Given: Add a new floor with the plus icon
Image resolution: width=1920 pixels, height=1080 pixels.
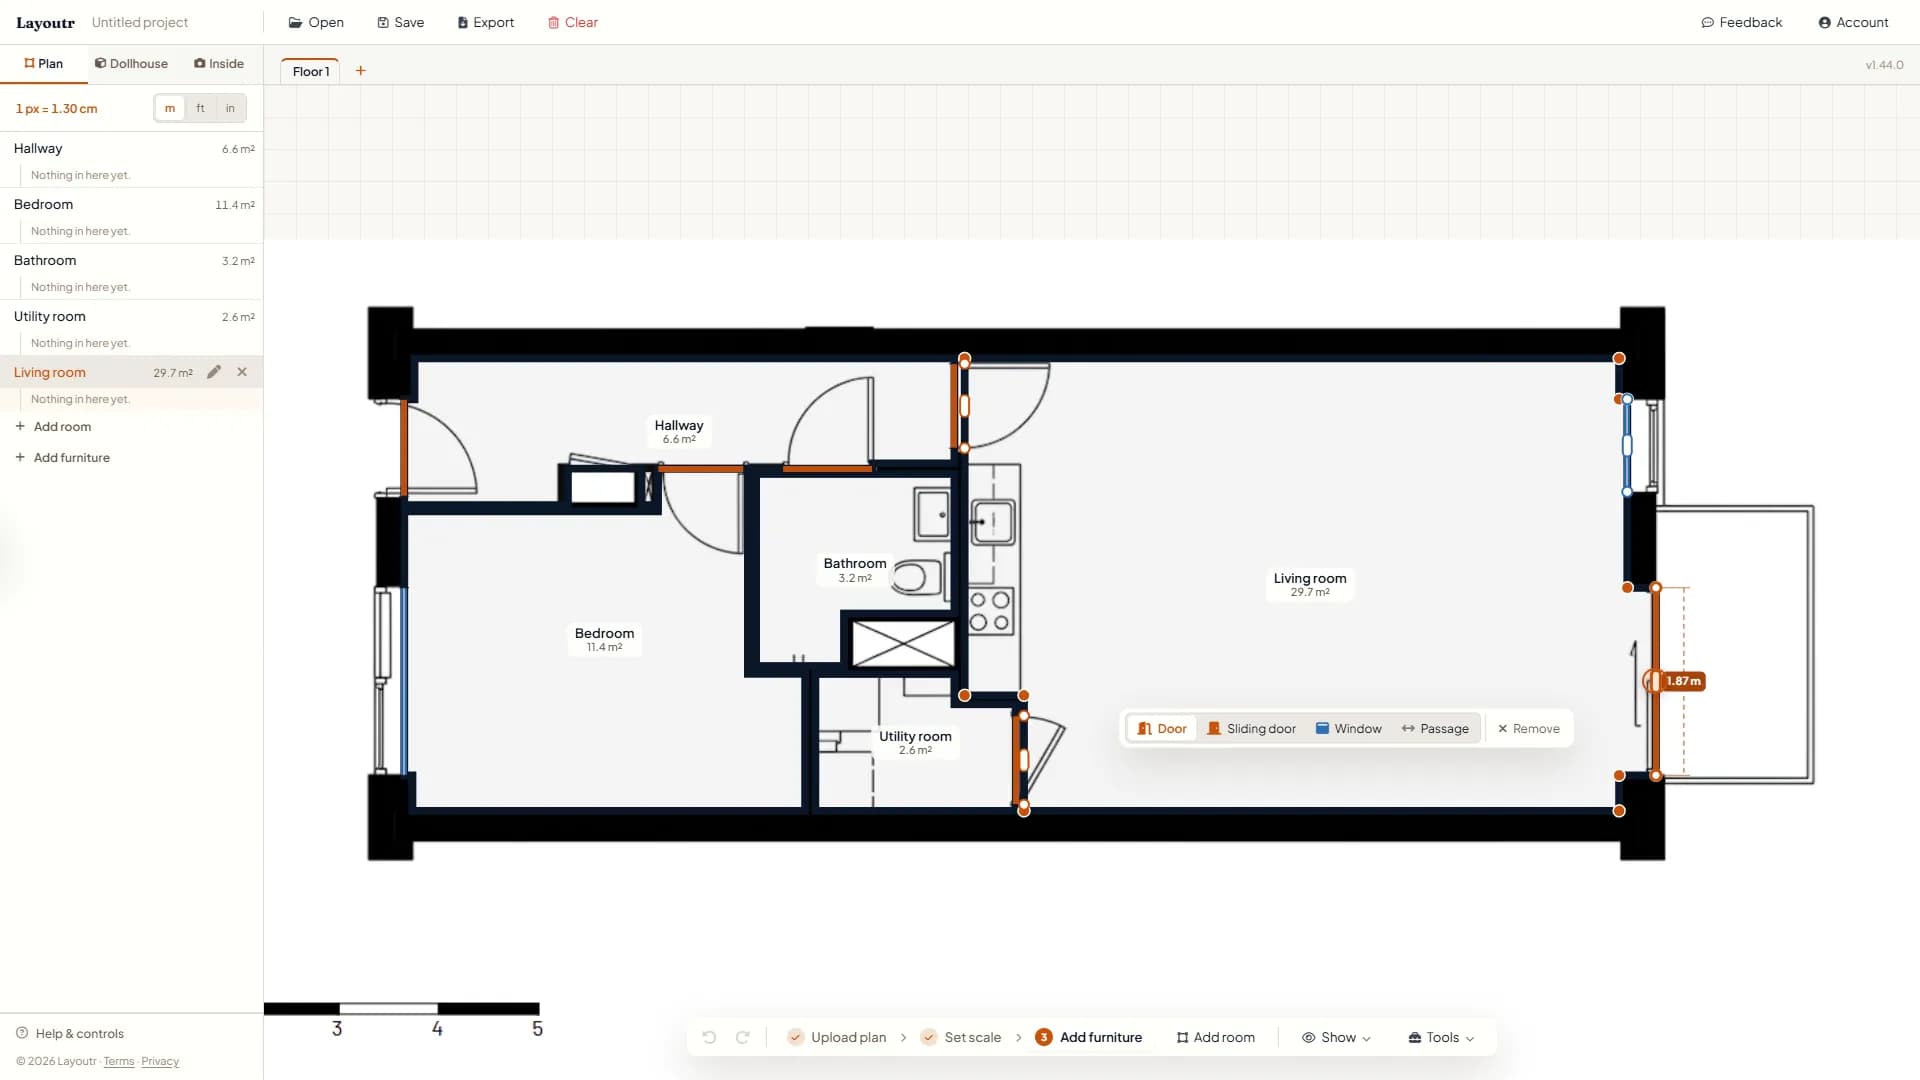Looking at the screenshot, I should [x=361, y=71].
